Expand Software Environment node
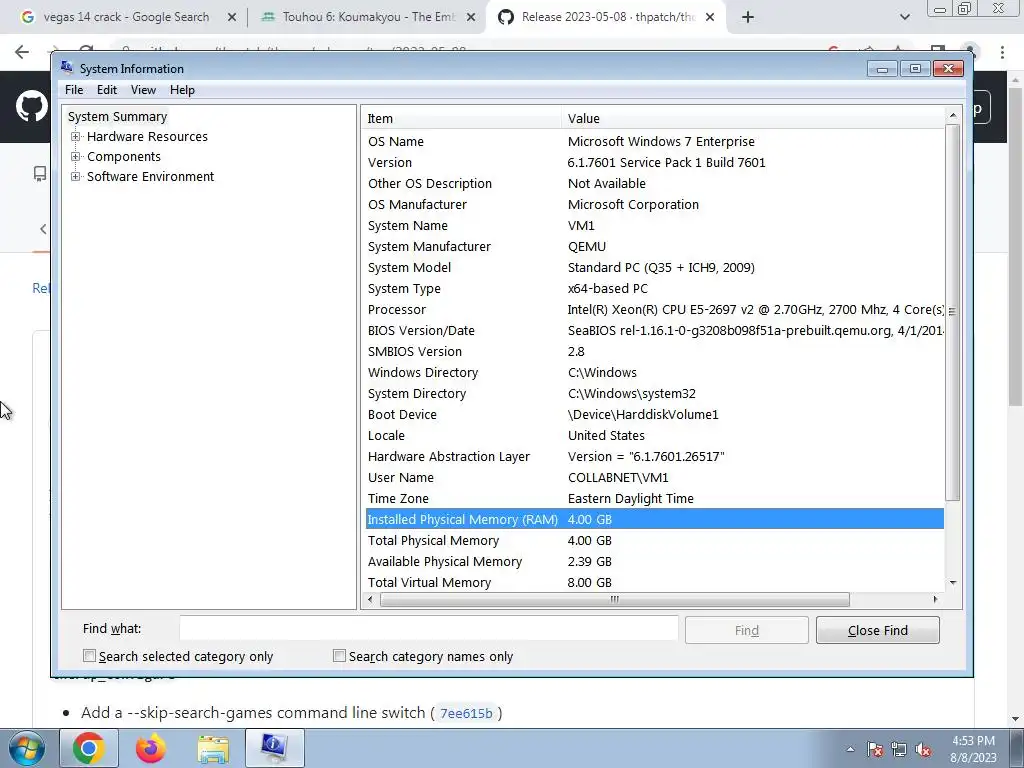 pyautogui.click(x=76, y=176)
